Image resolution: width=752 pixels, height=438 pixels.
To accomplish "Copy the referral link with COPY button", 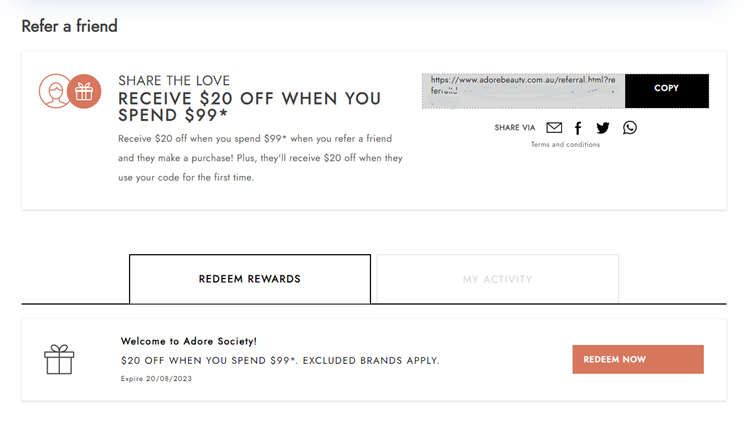I will click(667, 91).
